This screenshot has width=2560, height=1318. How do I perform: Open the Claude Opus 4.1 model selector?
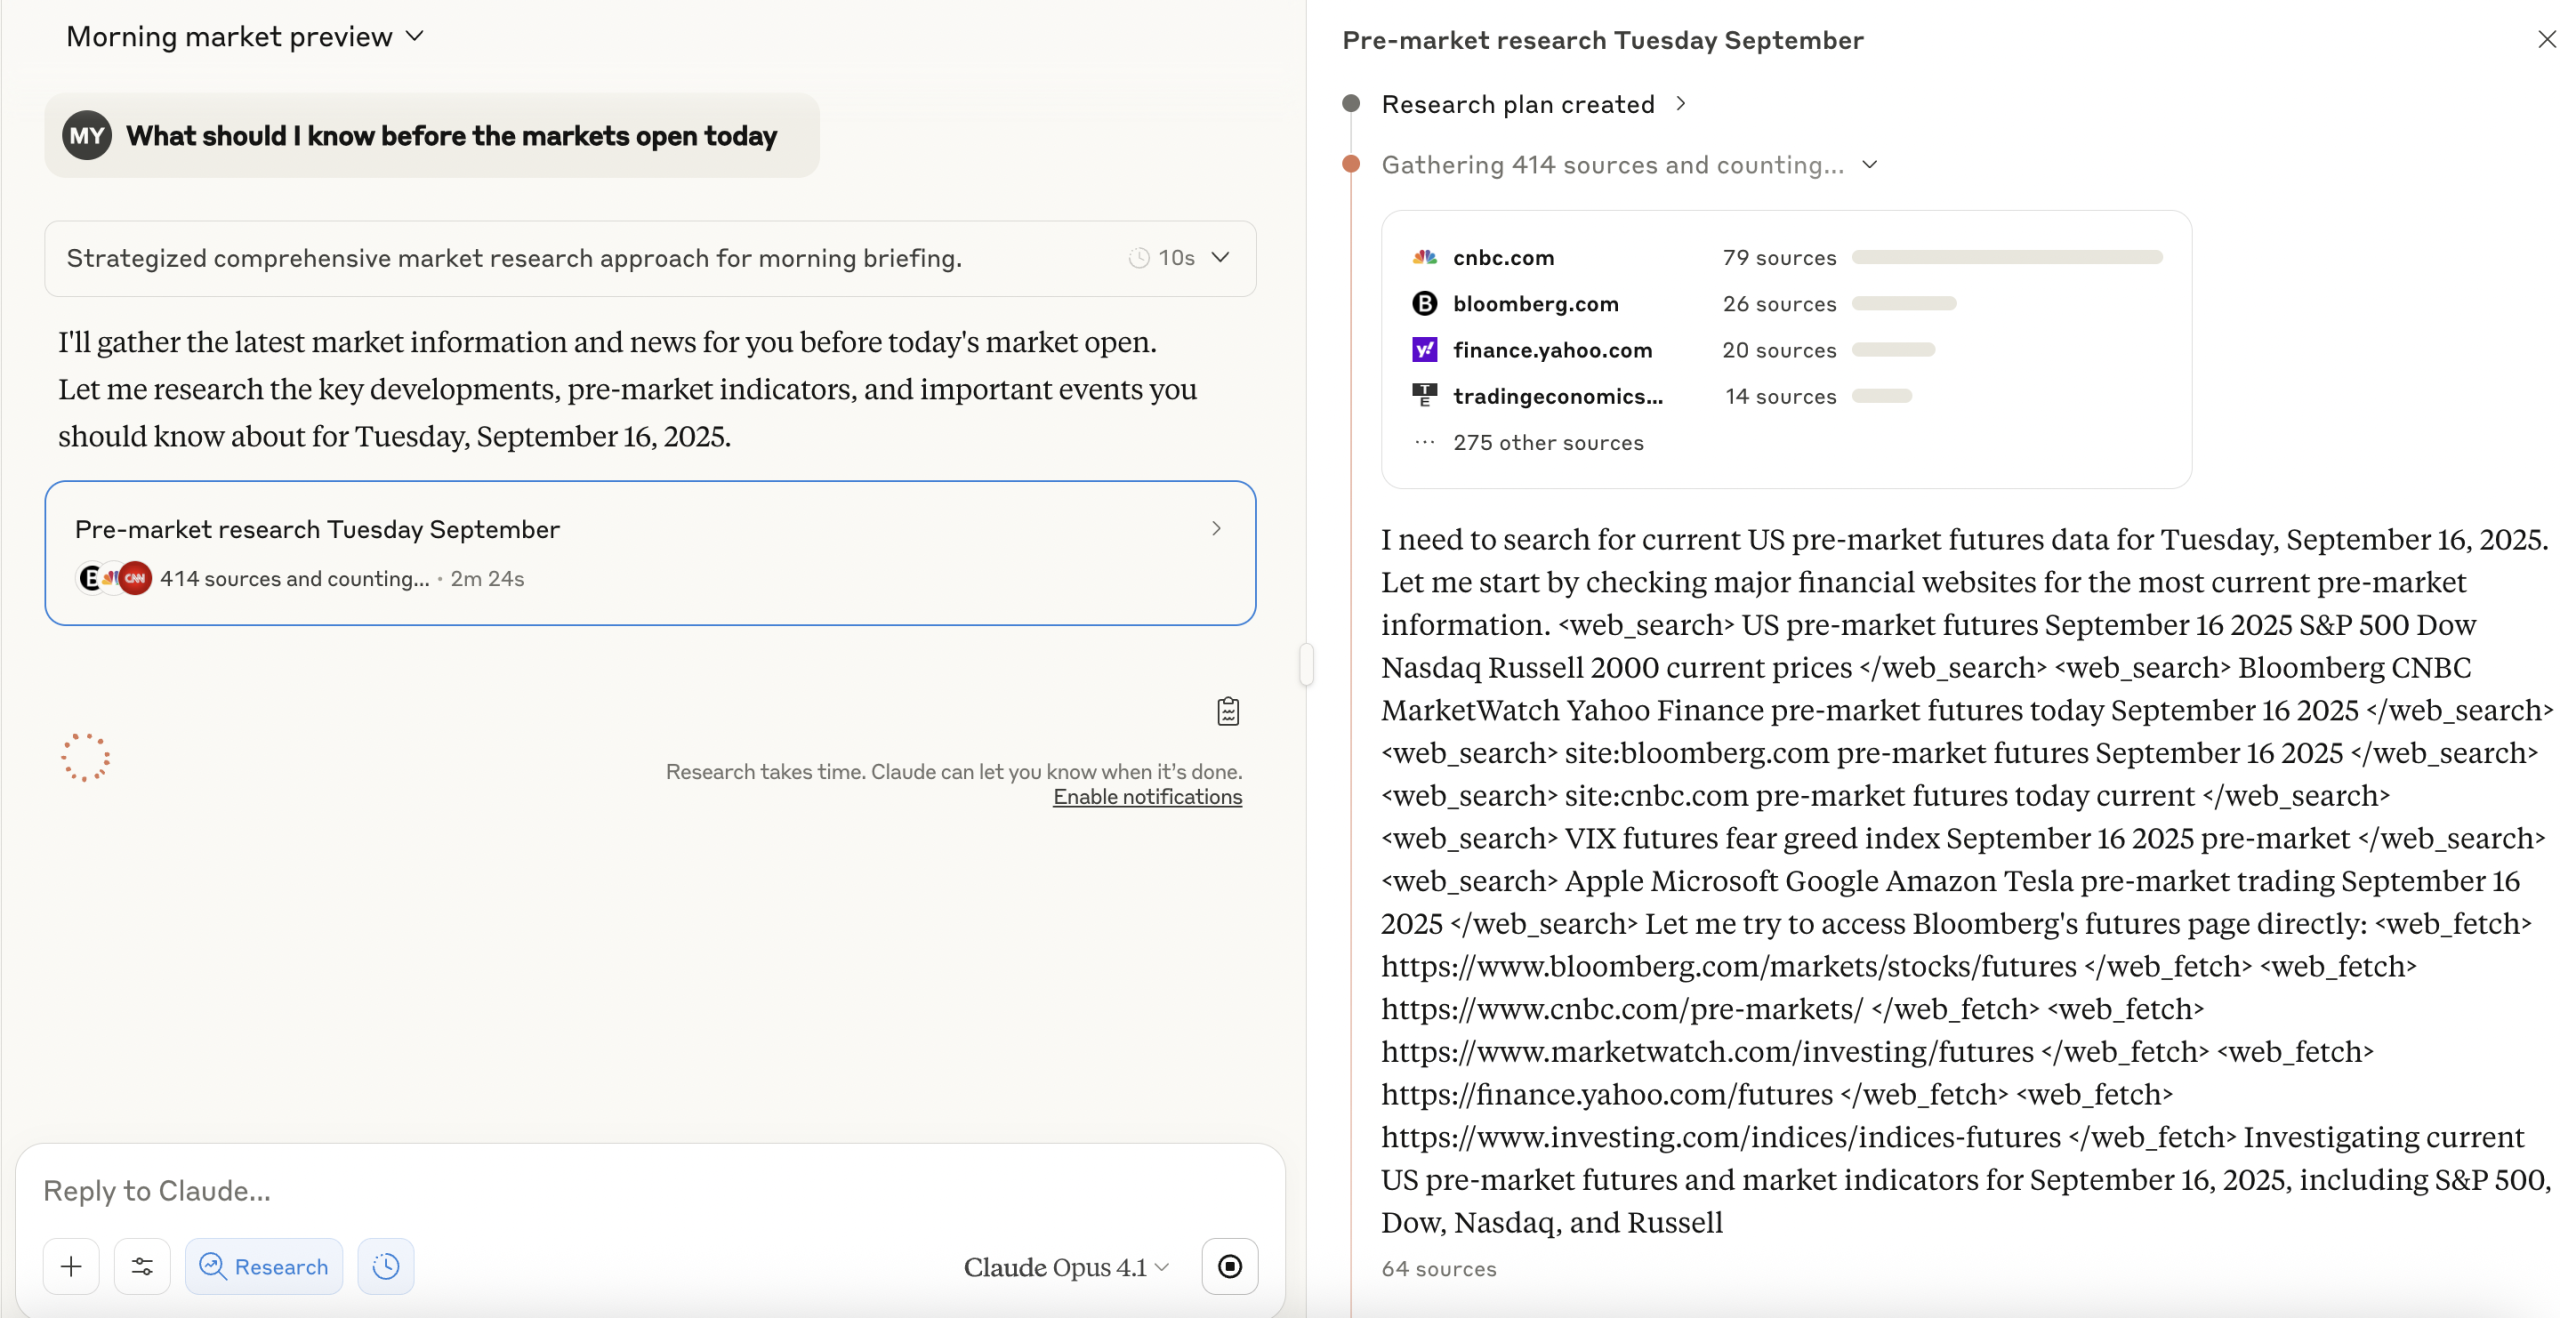(x=1065, y=1266)
